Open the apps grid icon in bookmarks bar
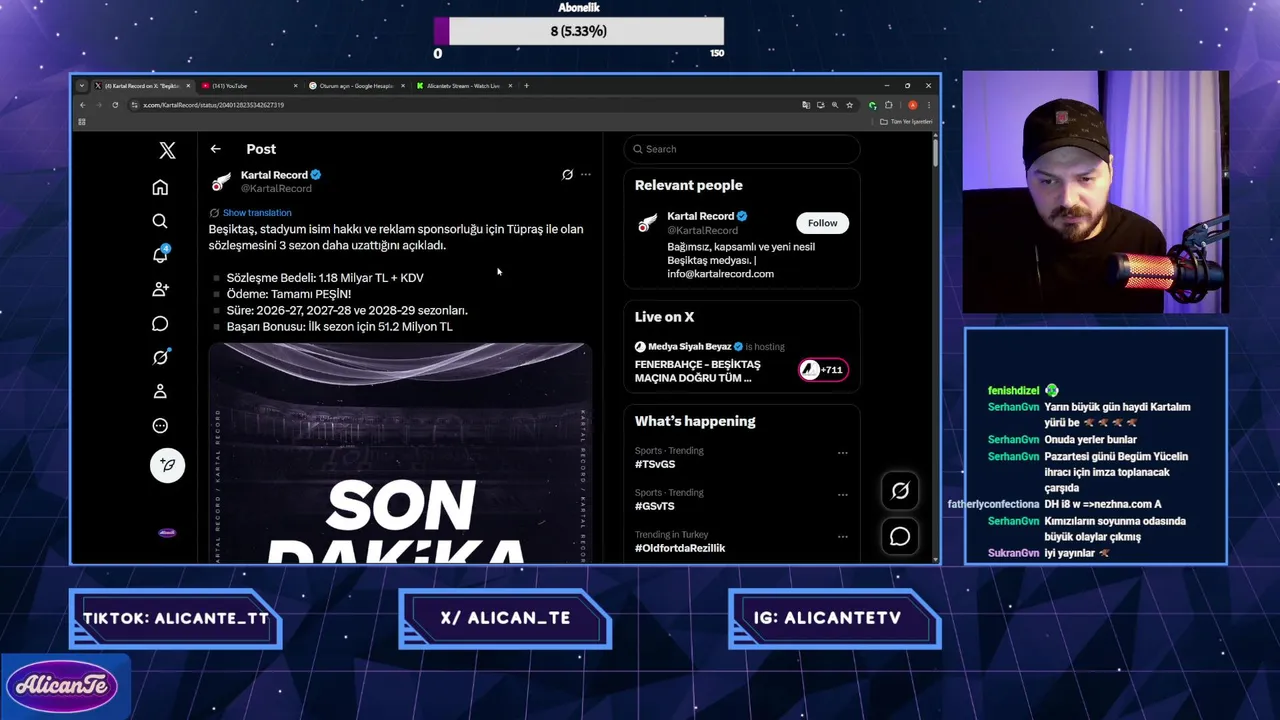 click(x=82, y=122)
